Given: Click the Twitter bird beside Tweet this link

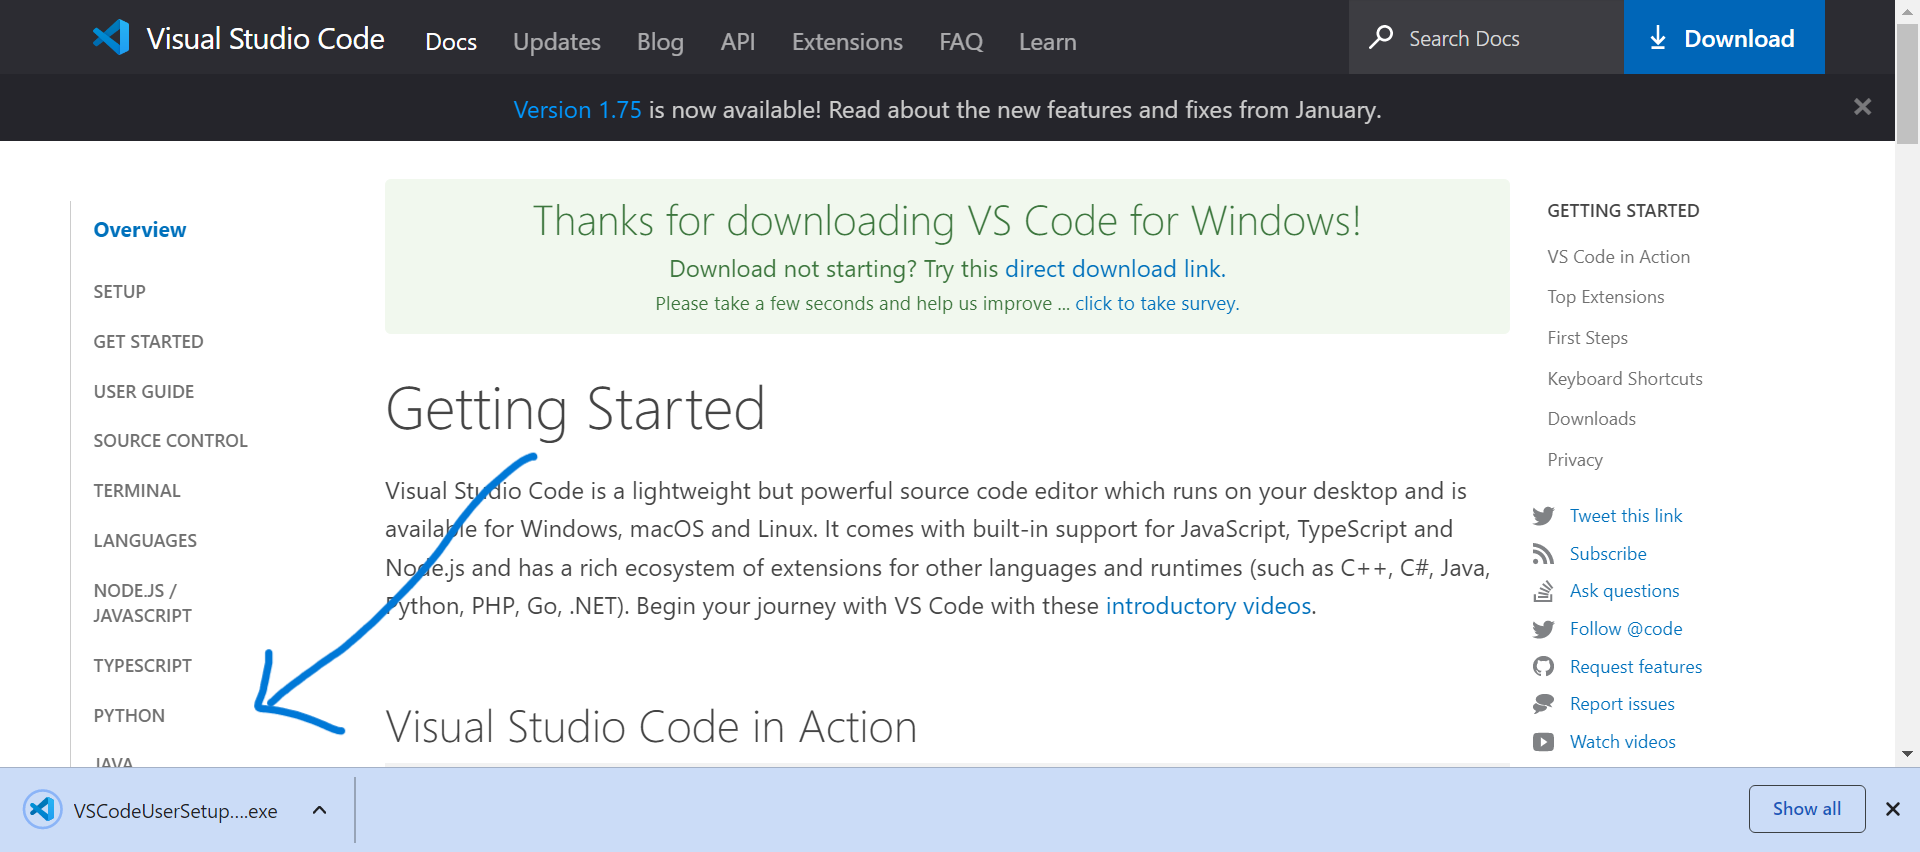Looking at the screenshot, I should click(1543, 516).
